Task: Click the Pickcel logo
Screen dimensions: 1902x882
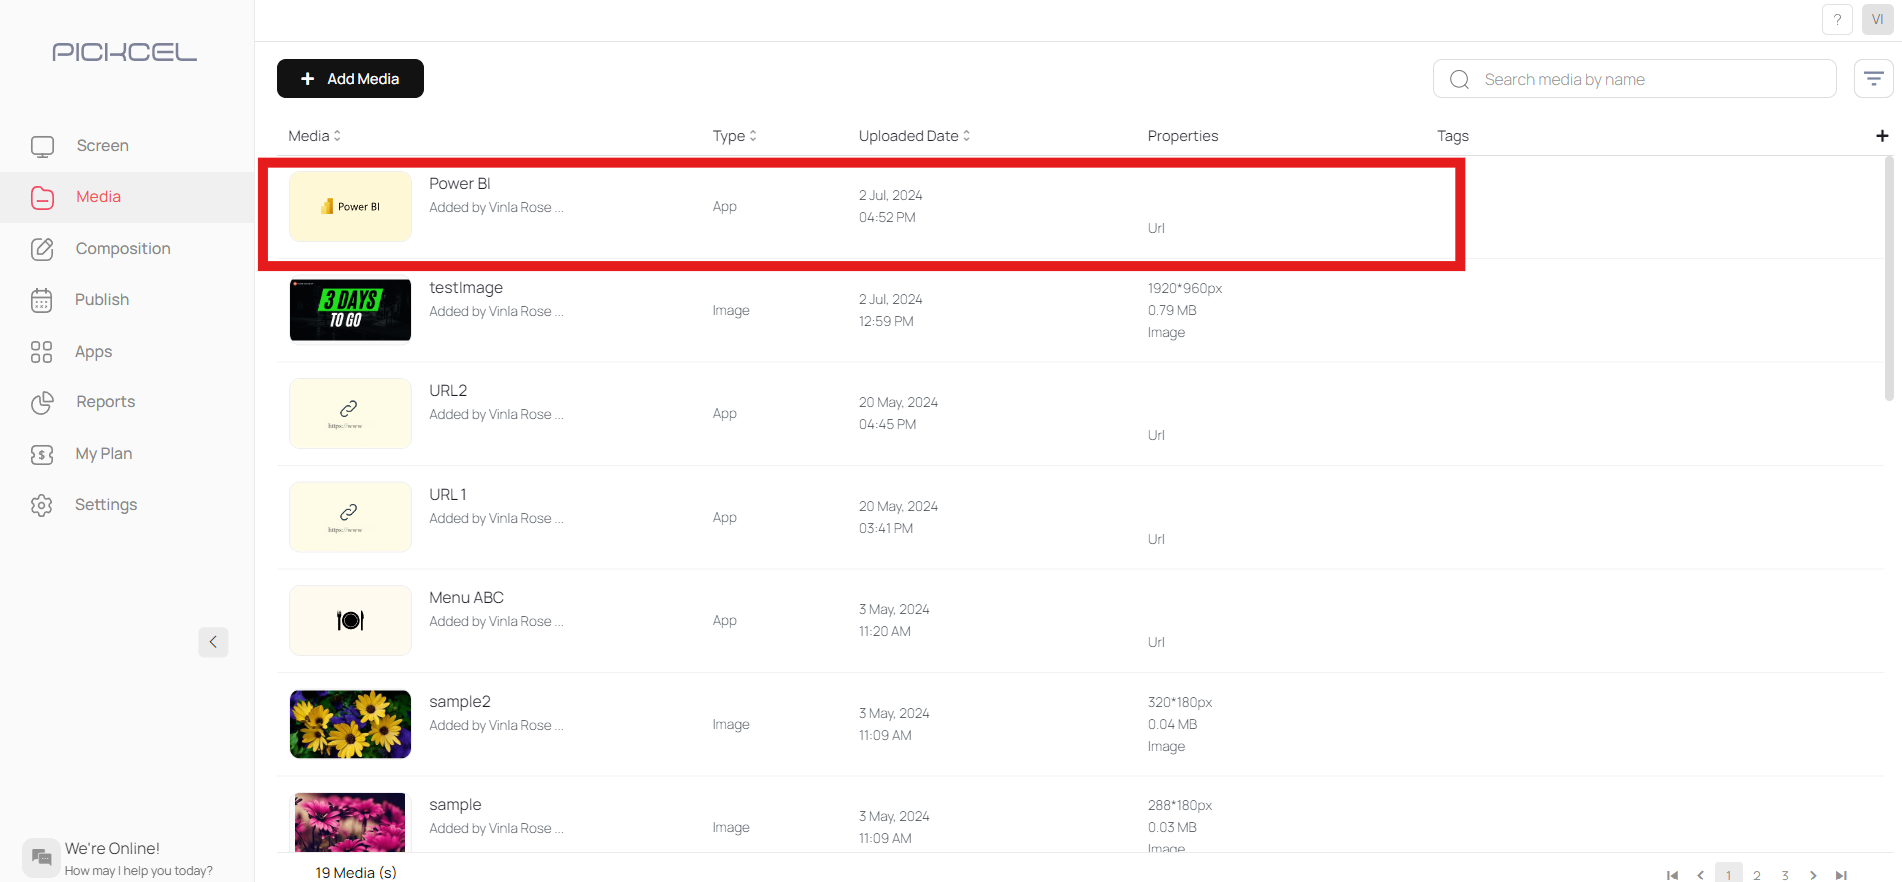Action: pos(125,52)
